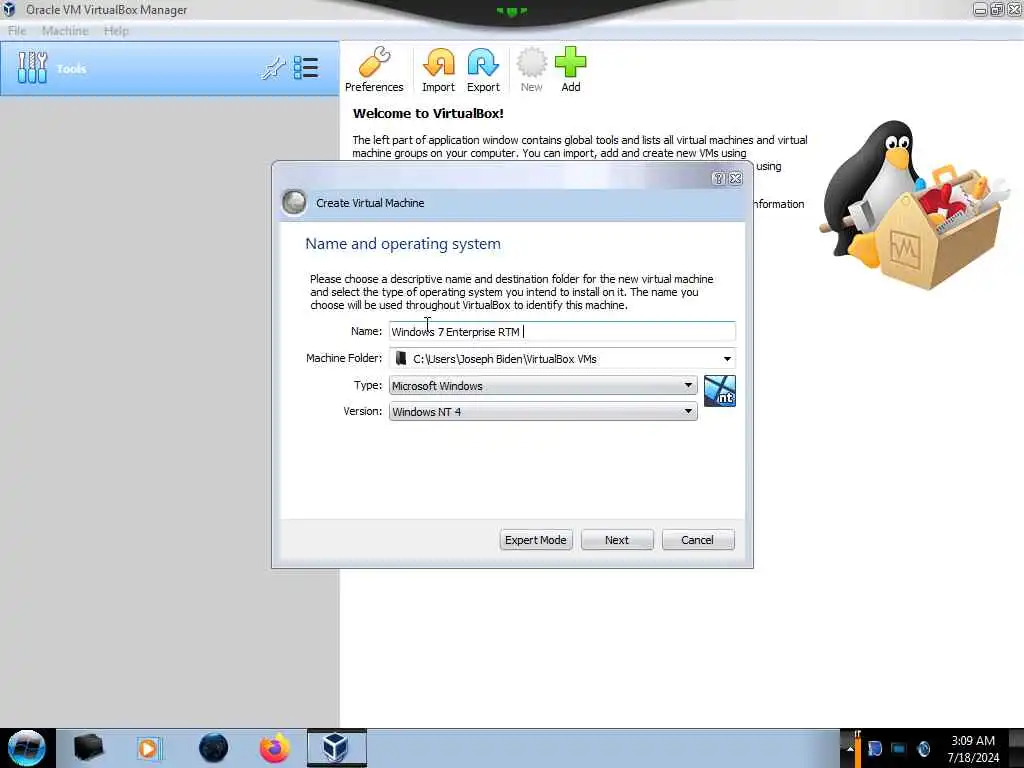
Task: Click the Tux toolbox illustration
Action: 916,204
